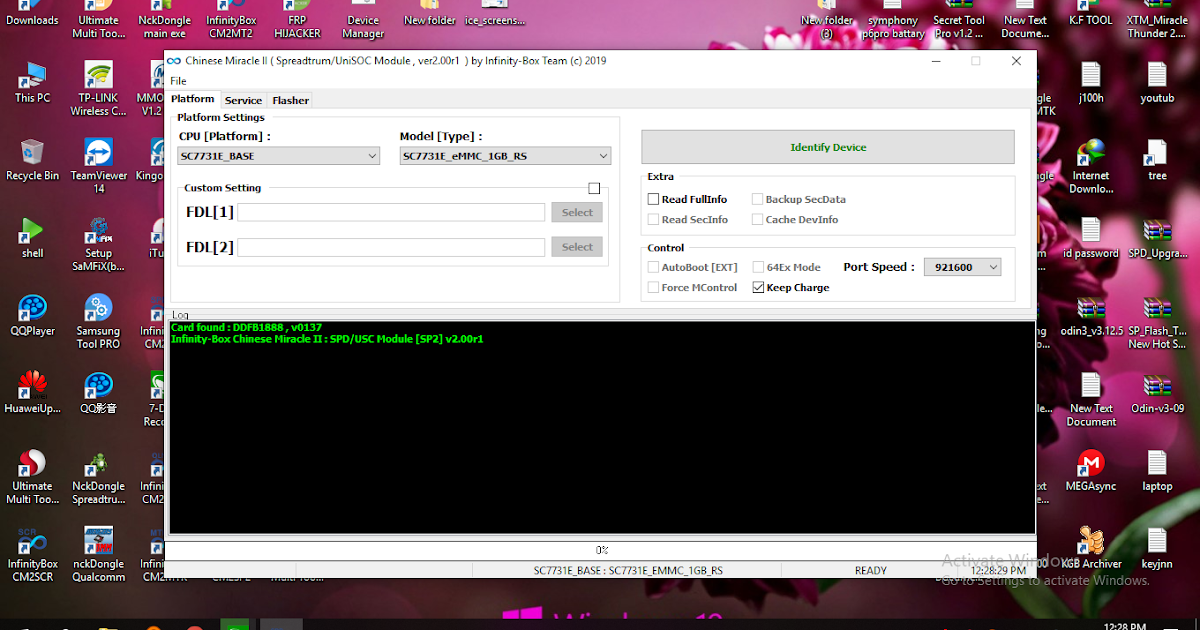Image resolution: width=1200 pixels, height=630 pixels.
Task: Open the Downloads folder on desktop
Action: [32, 14]
